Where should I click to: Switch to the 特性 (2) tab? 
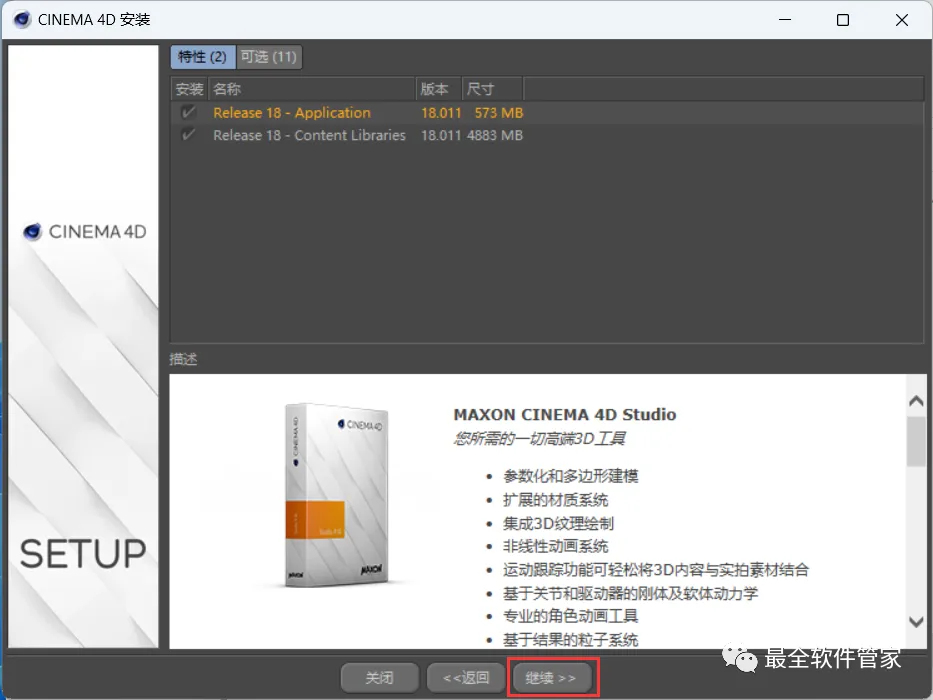202,57
